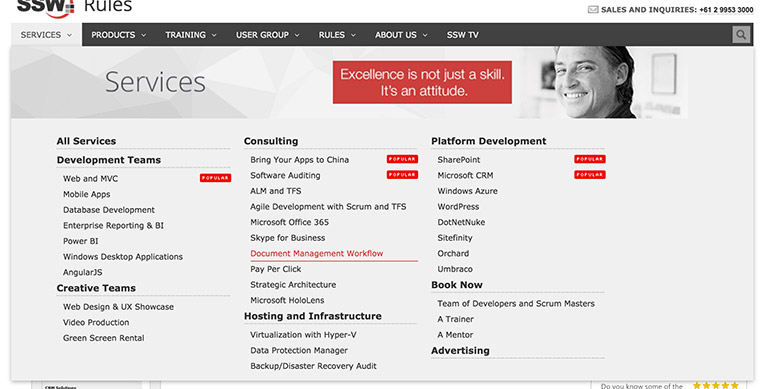Expand the Rules dropdown menu
760x389 pixels.
pos(337,35)
